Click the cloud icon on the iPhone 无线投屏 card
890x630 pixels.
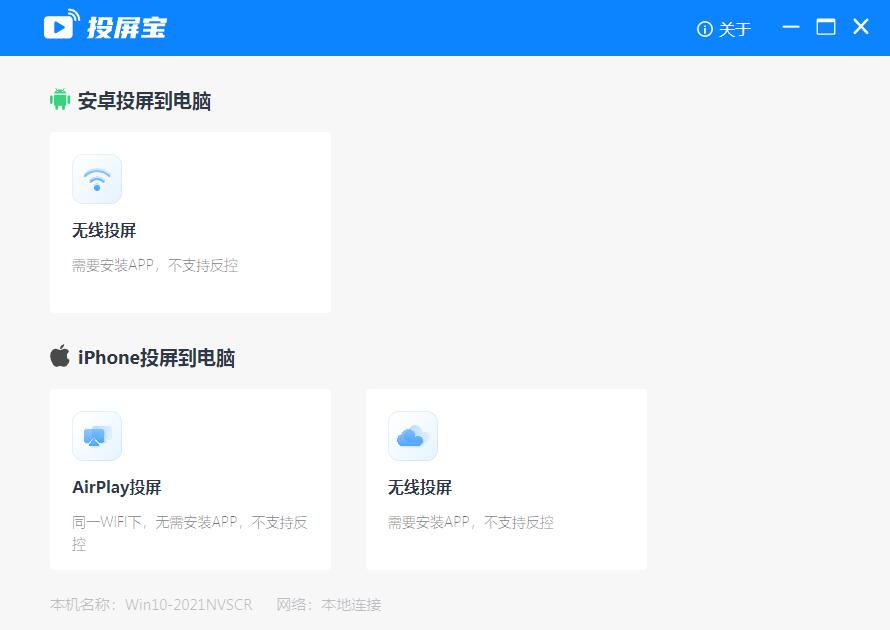point(413,436)
